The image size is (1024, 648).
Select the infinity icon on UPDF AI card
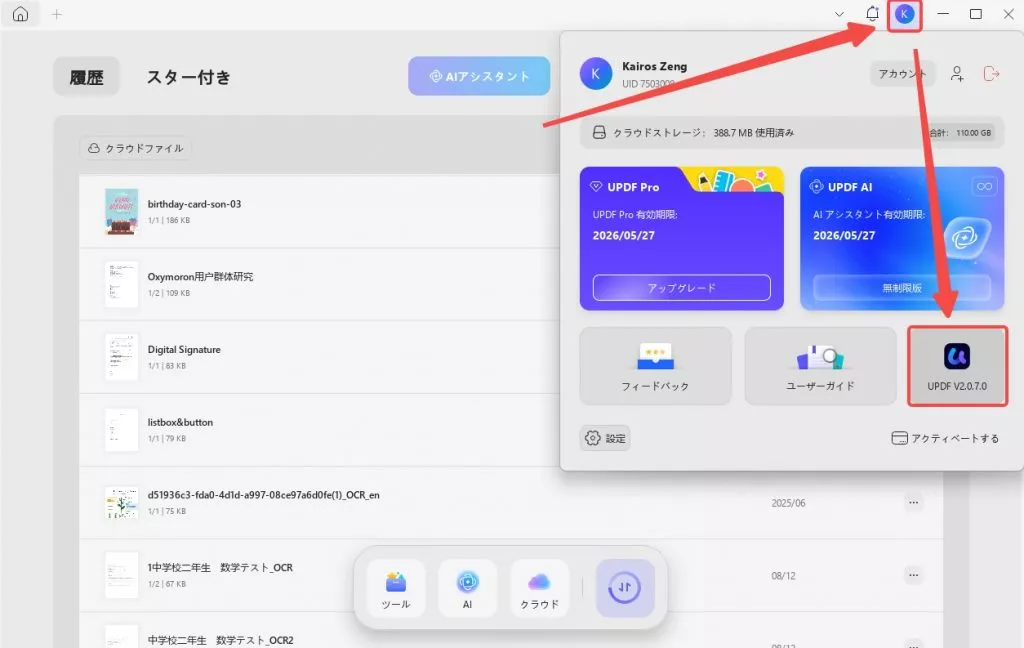tap(984, 187)
